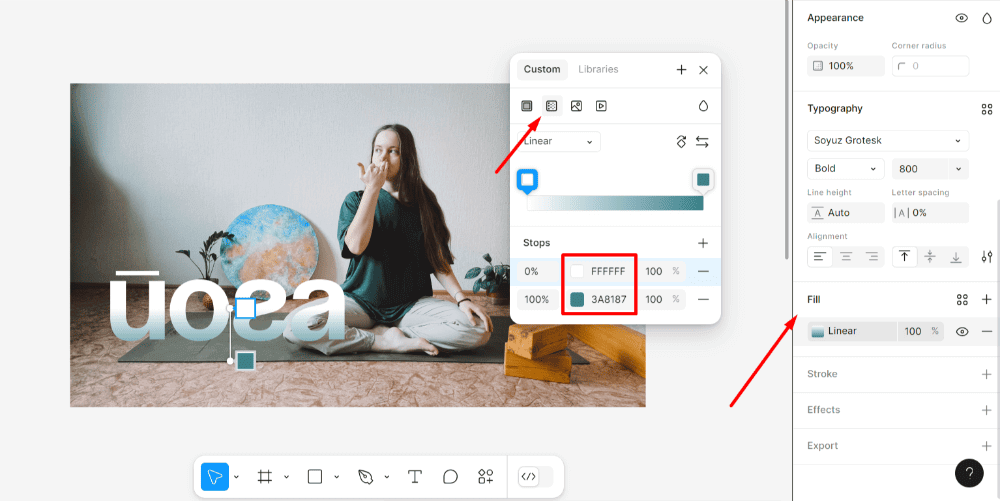The width and height of the screenshot is (1000, 501).
Task: Open the Actions/components tool
Action: click(486, 477)
